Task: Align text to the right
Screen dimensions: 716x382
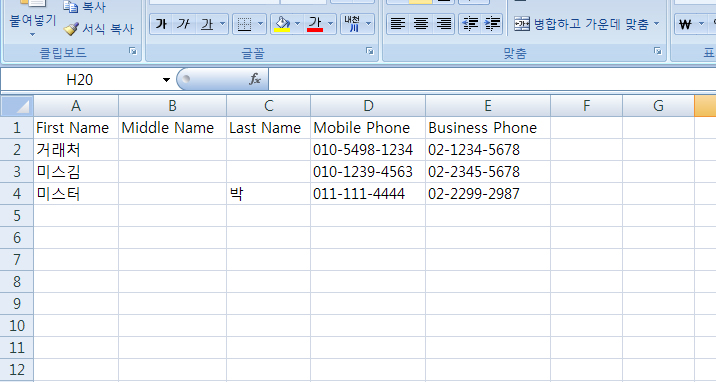Action: point(443,24)
